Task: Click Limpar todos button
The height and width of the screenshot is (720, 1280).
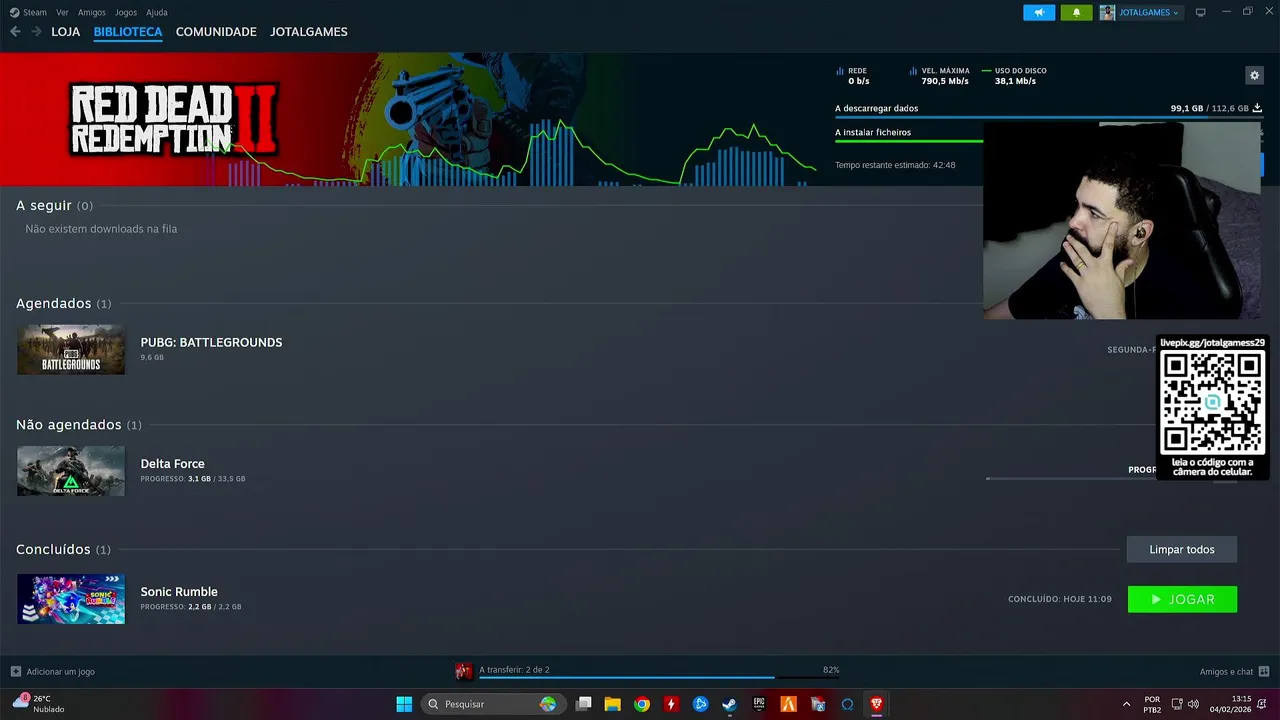Action: pyautogui.click(x=1182, y=549)
